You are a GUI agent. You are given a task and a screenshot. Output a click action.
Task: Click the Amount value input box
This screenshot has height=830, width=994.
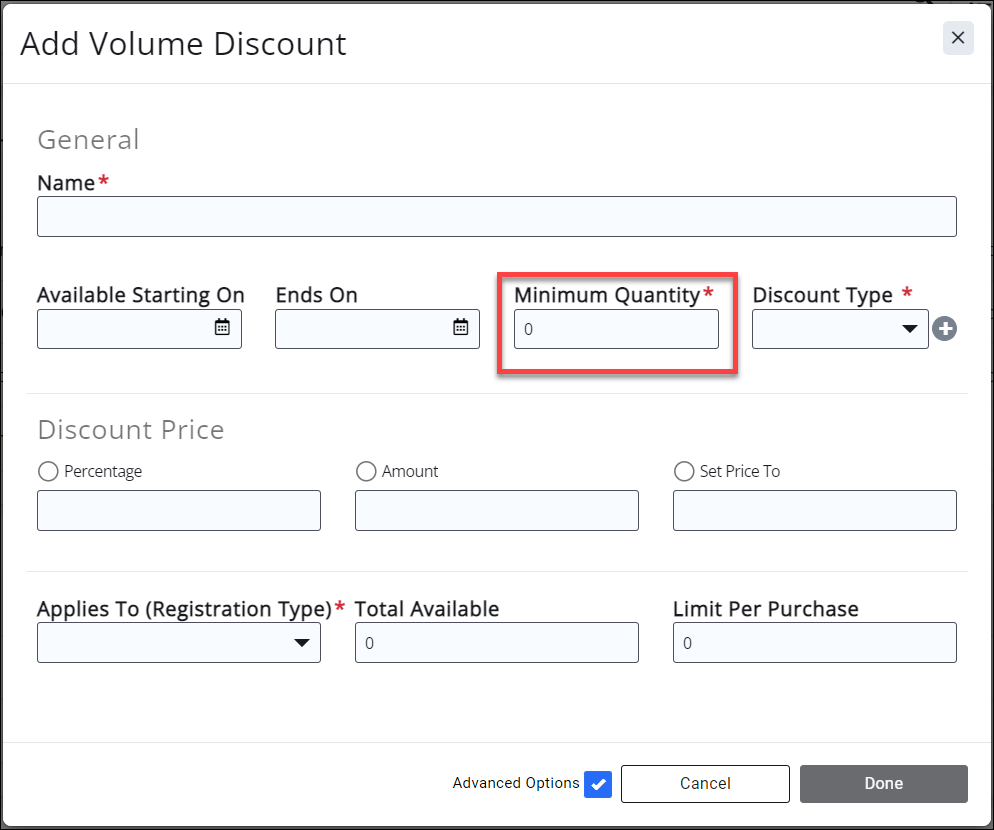click(496, 510)
